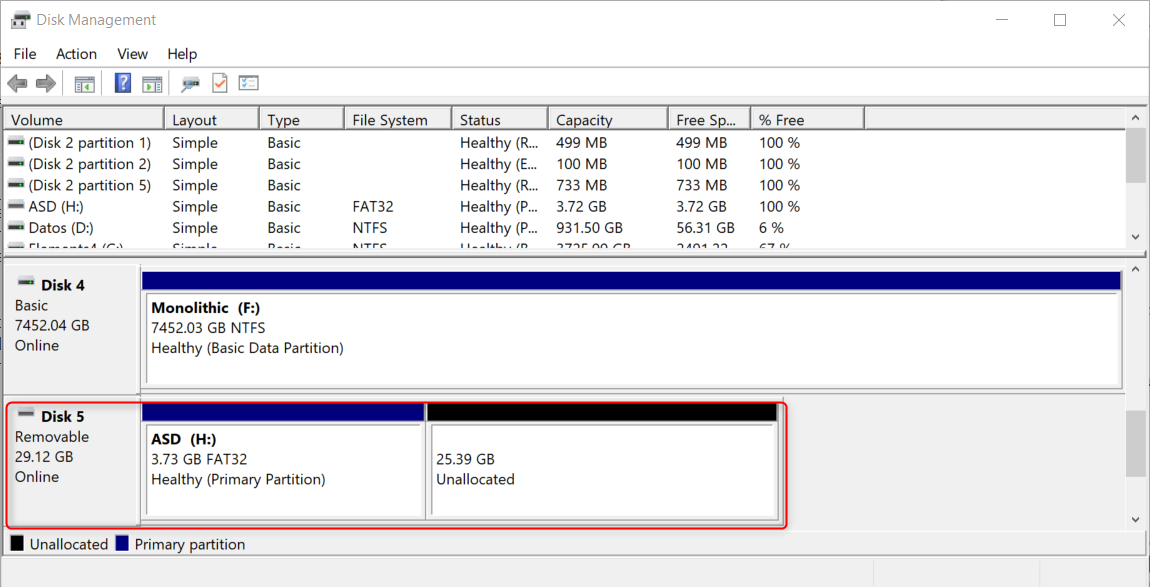
Task: Click the Free Space column header
Action: [x=706, y=118]
